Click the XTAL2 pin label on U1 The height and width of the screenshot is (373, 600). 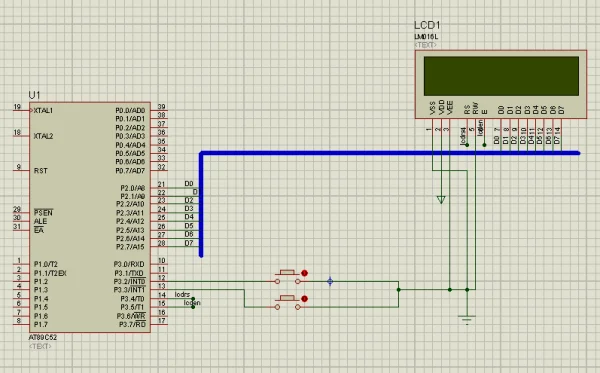(43, 136)
